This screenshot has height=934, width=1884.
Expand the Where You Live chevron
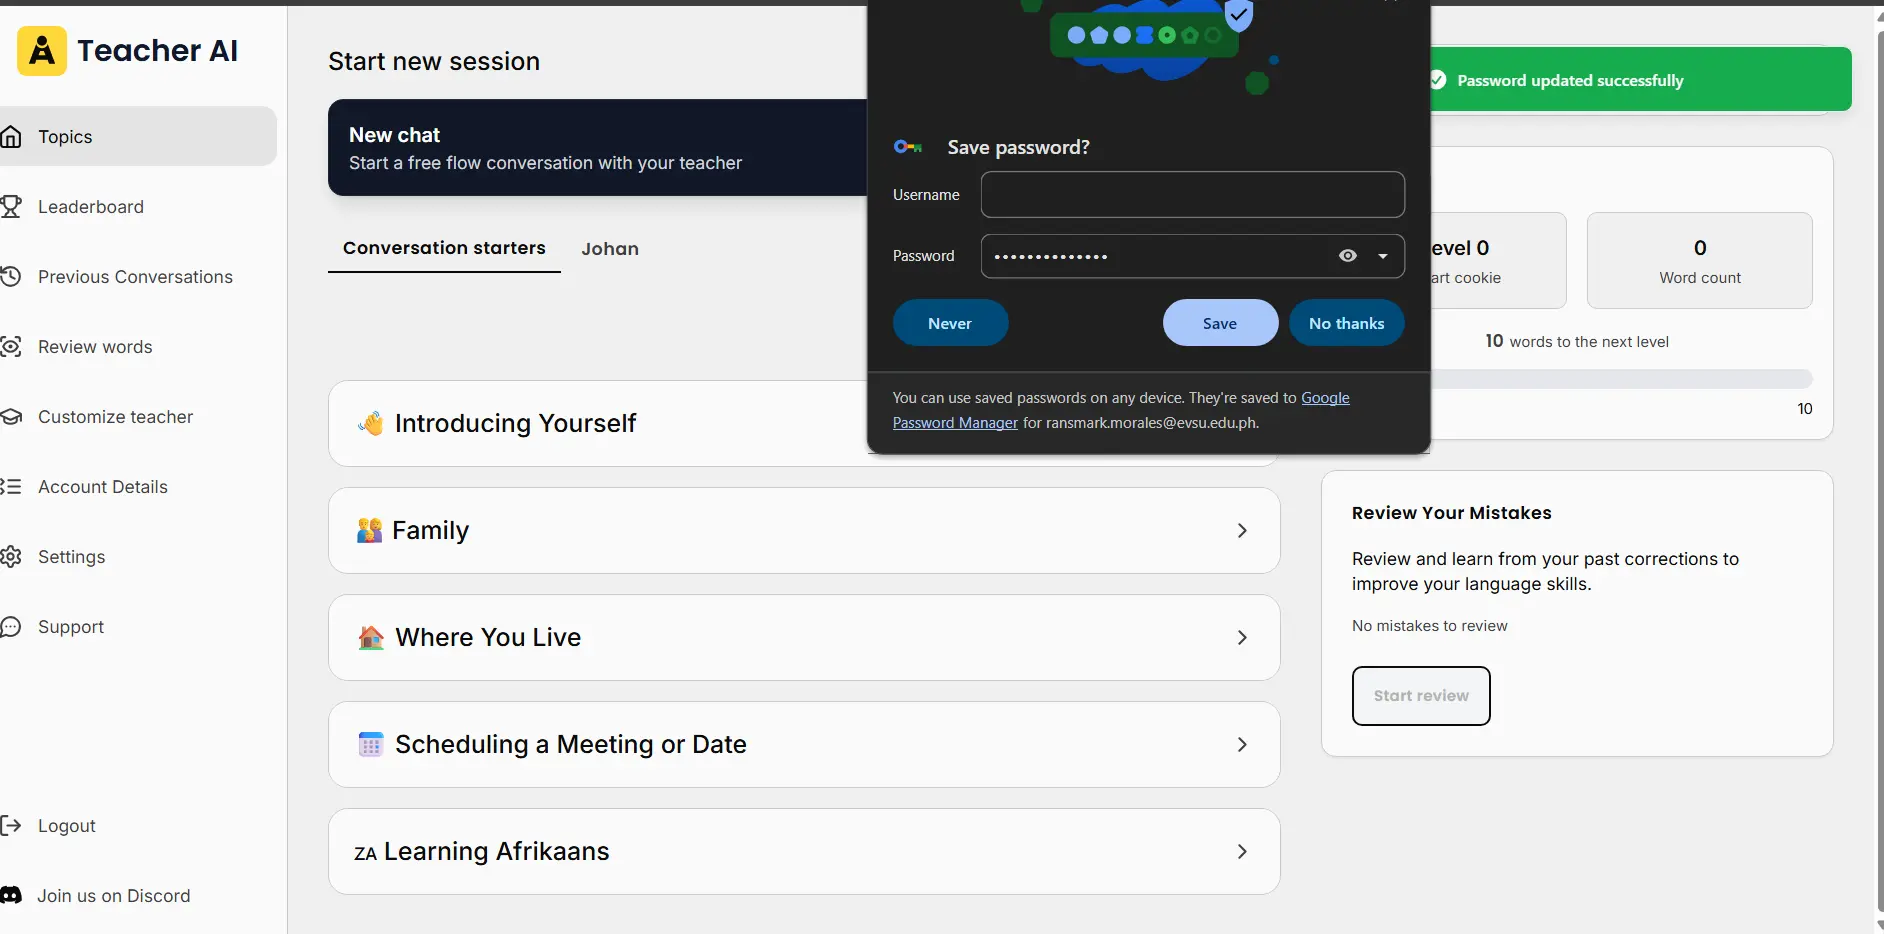[1242, 638]
